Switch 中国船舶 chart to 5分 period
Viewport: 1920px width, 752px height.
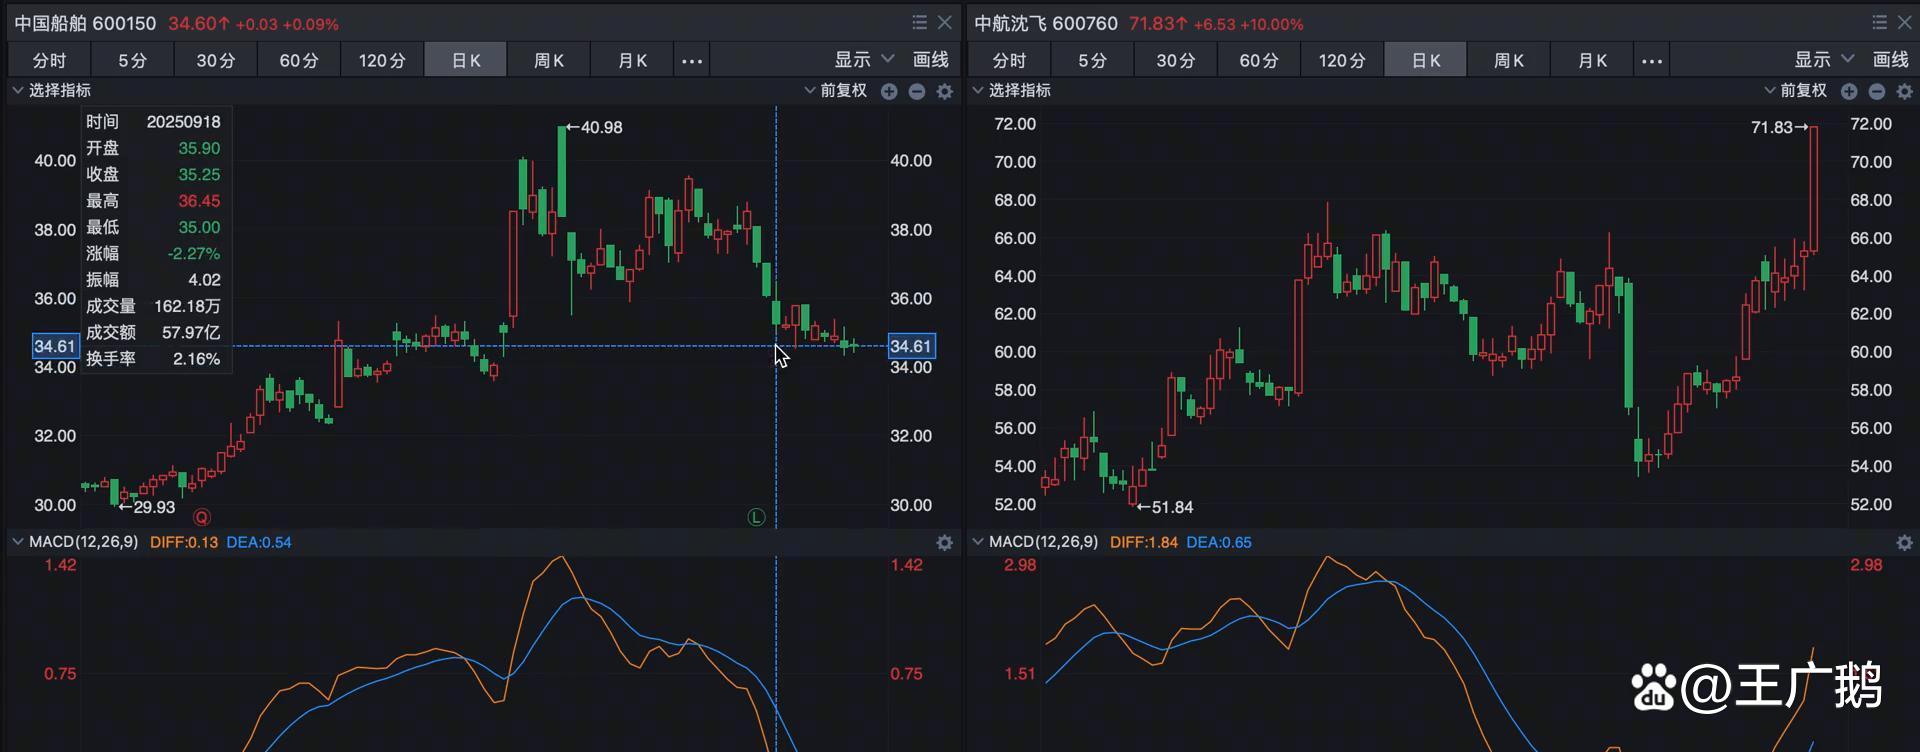132,60
